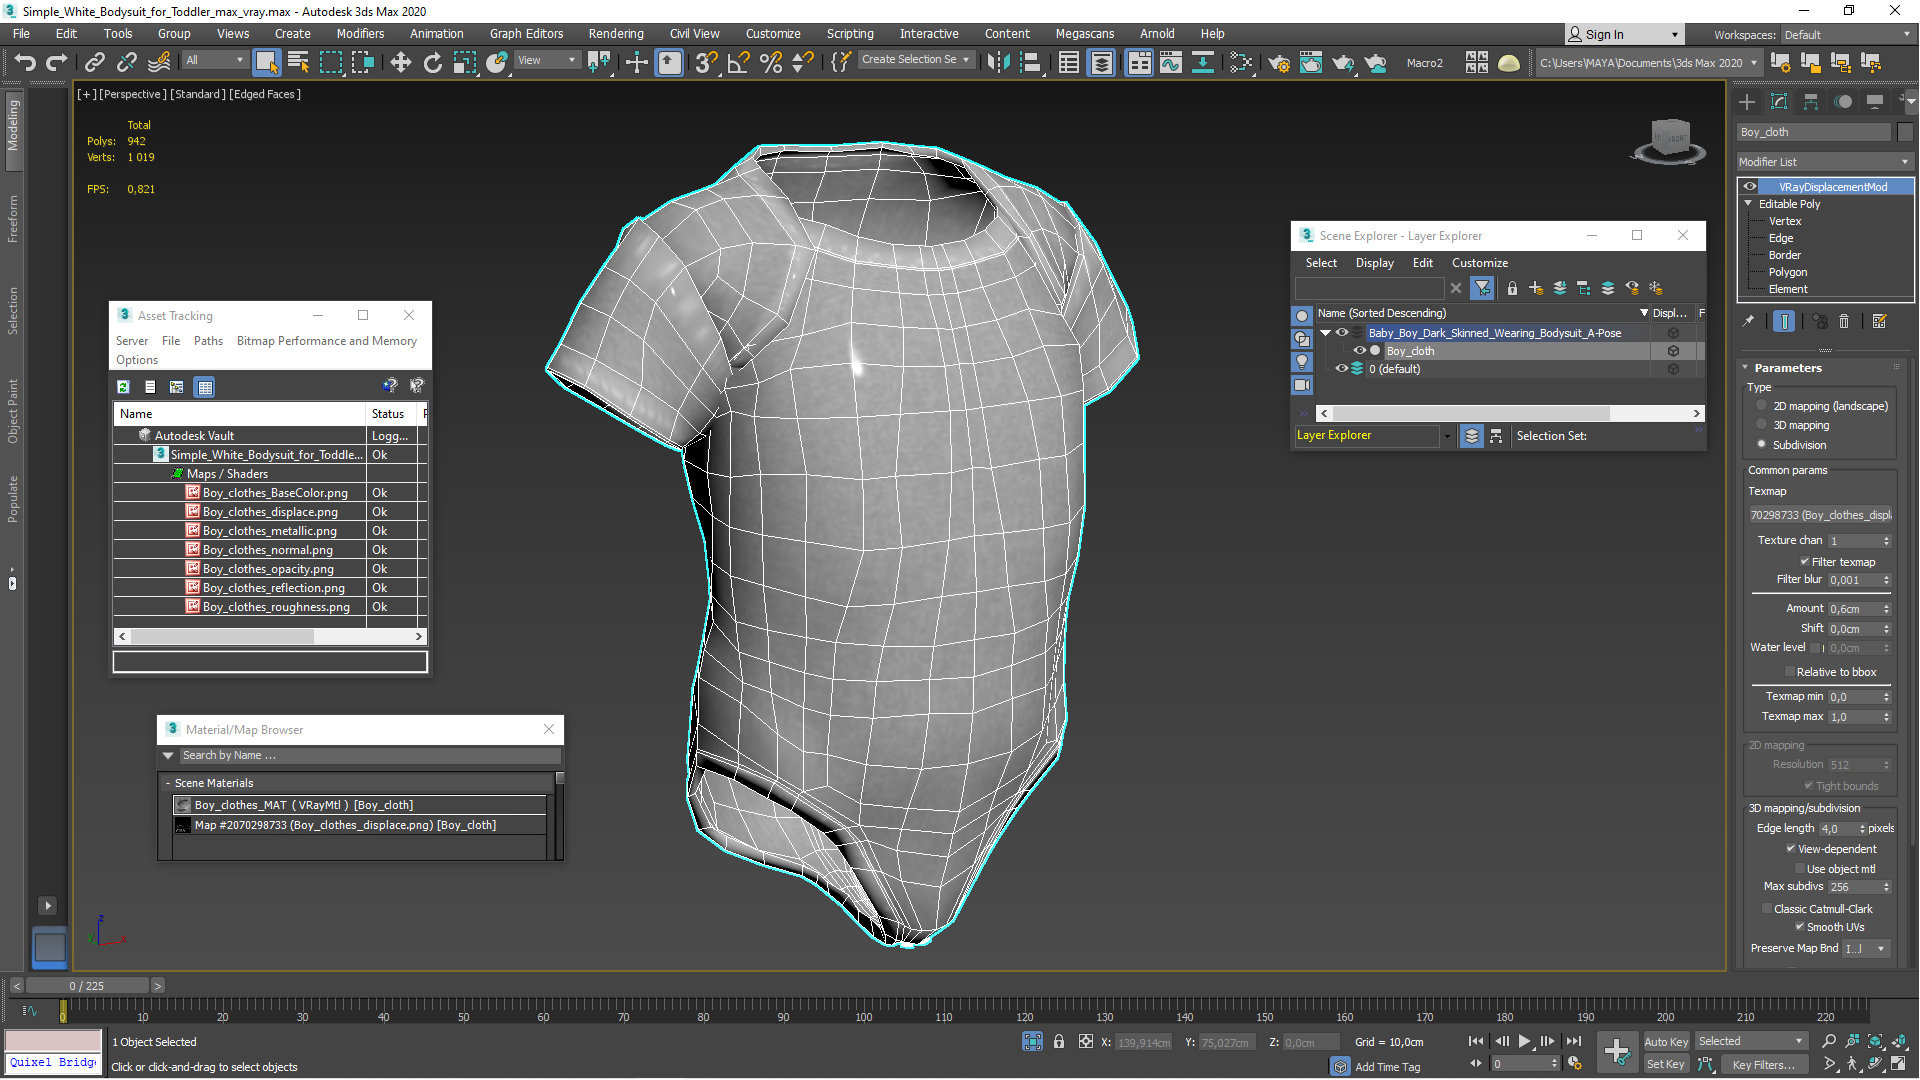Select 2D mapping (landscape) radio button
The image size is (1920, 1080).
tap(1762, 406)
